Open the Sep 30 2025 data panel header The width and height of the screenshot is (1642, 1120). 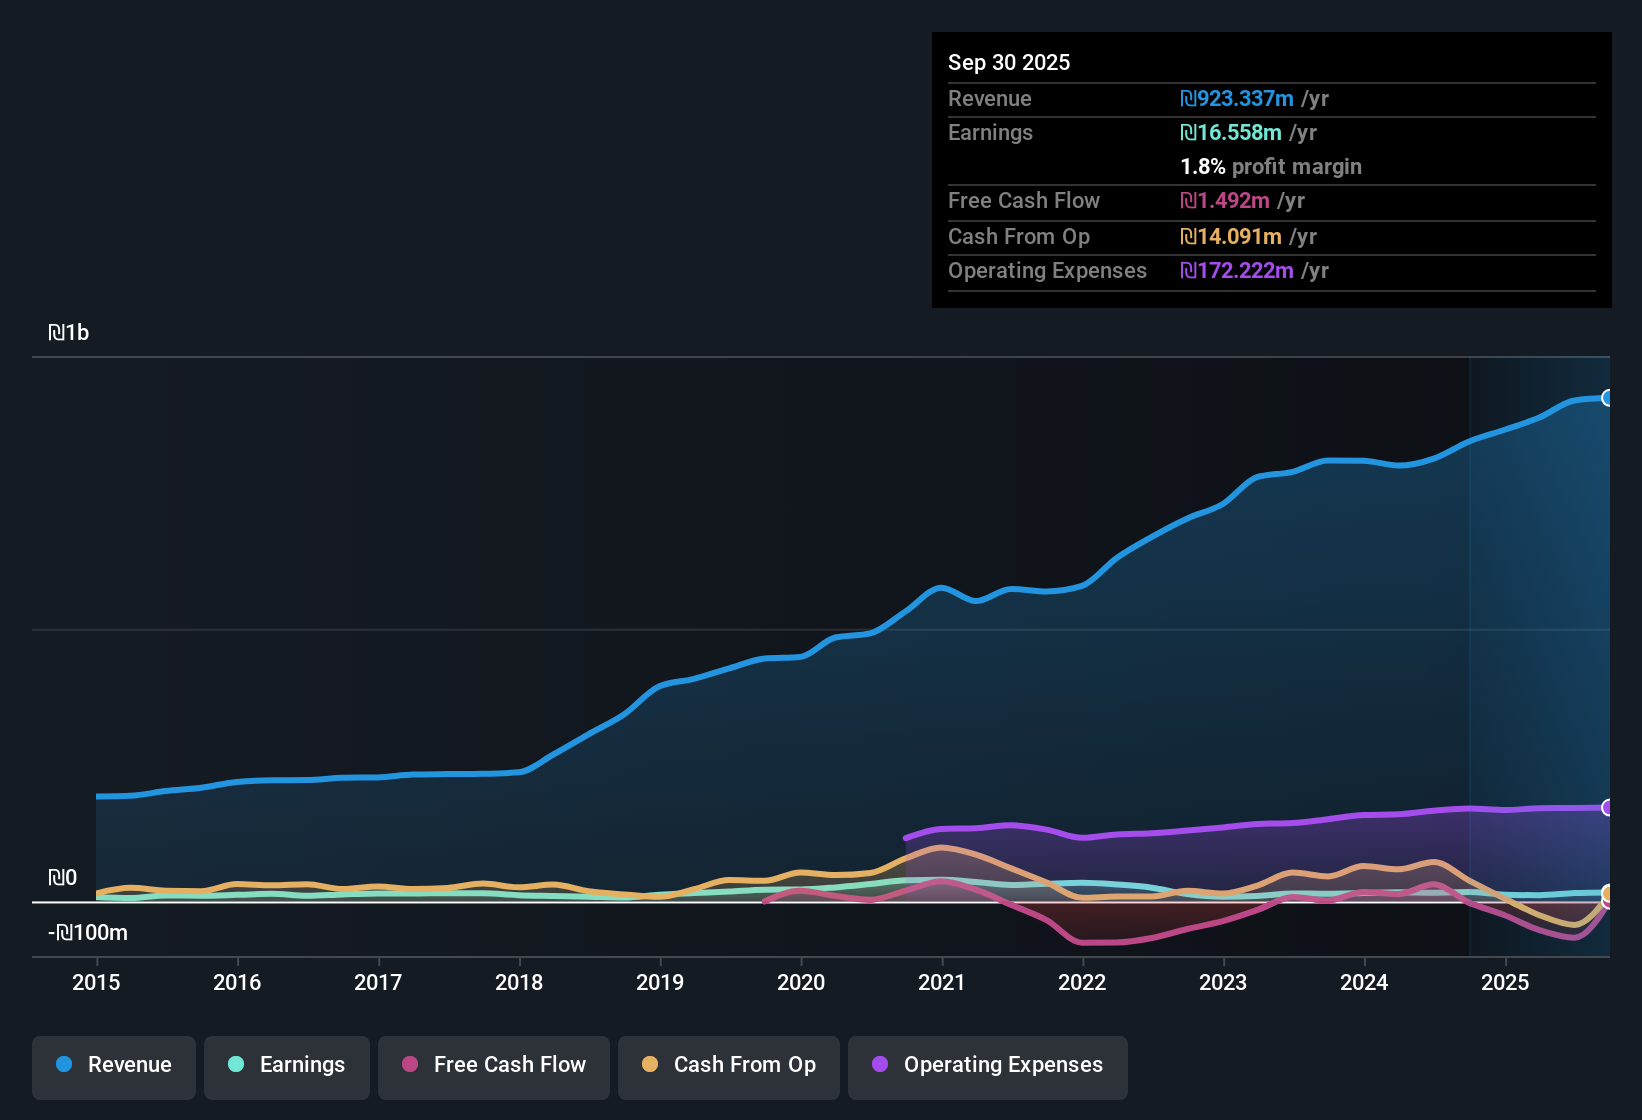(x=1009, y=62)
